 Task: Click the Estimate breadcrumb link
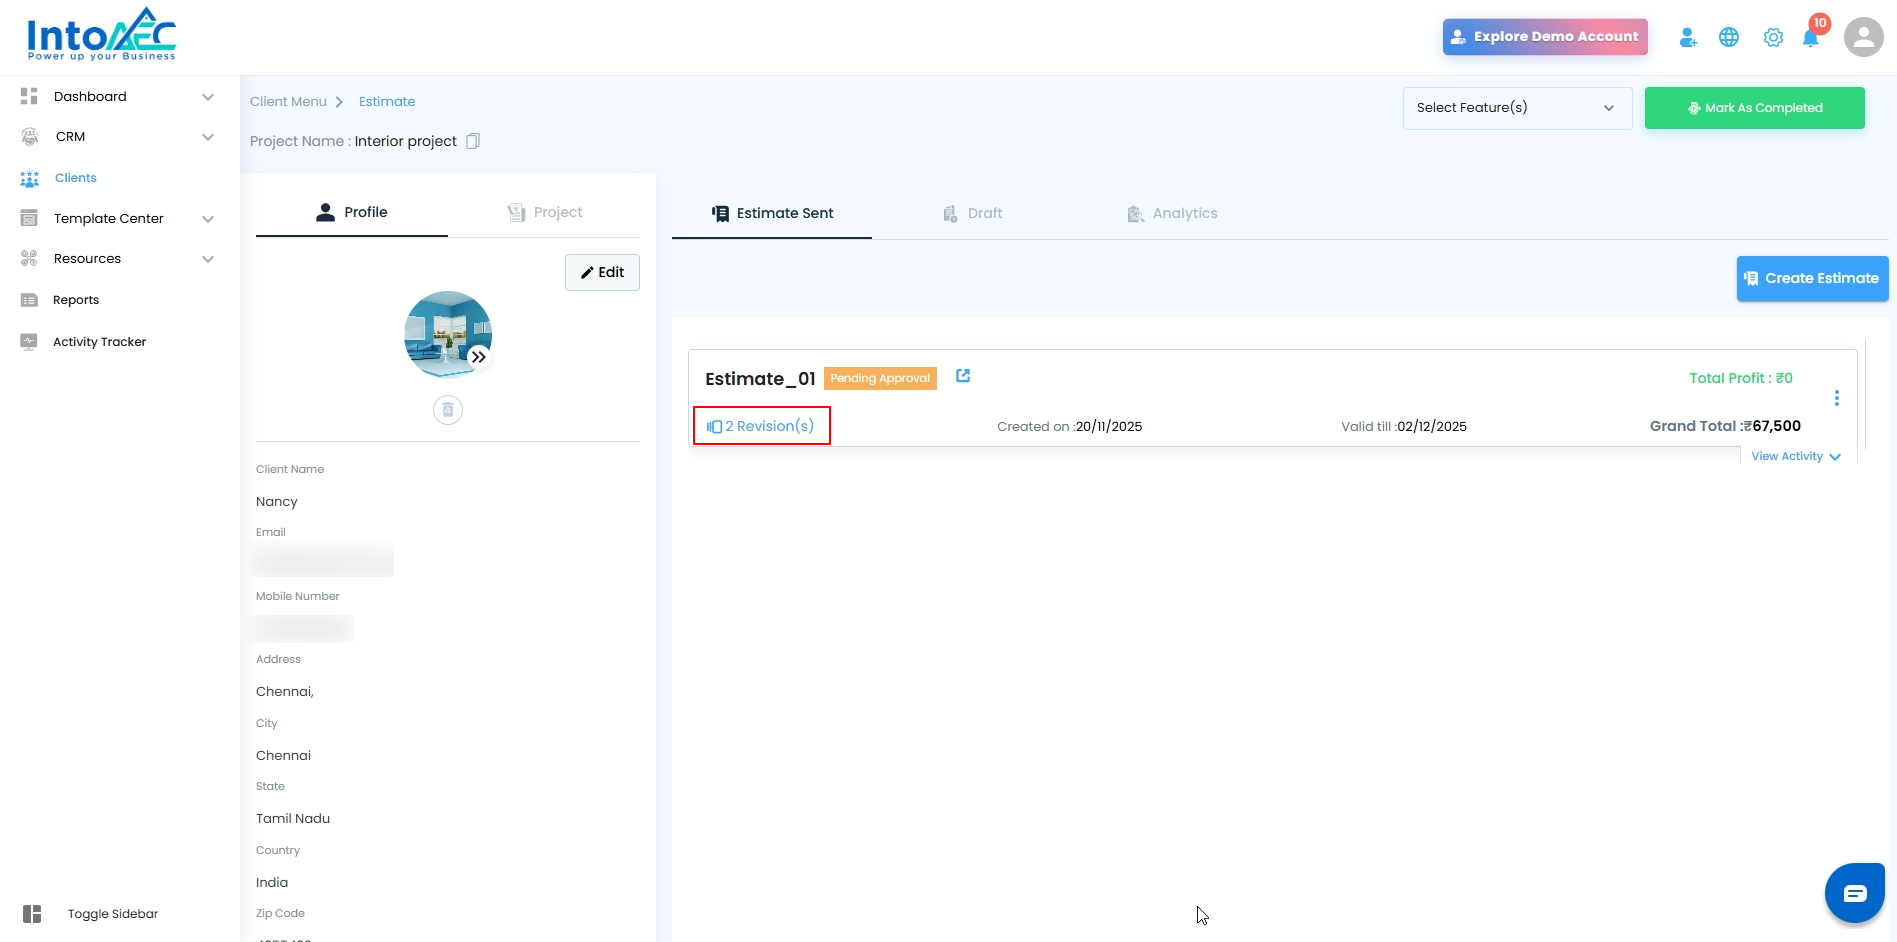(387, 102)
